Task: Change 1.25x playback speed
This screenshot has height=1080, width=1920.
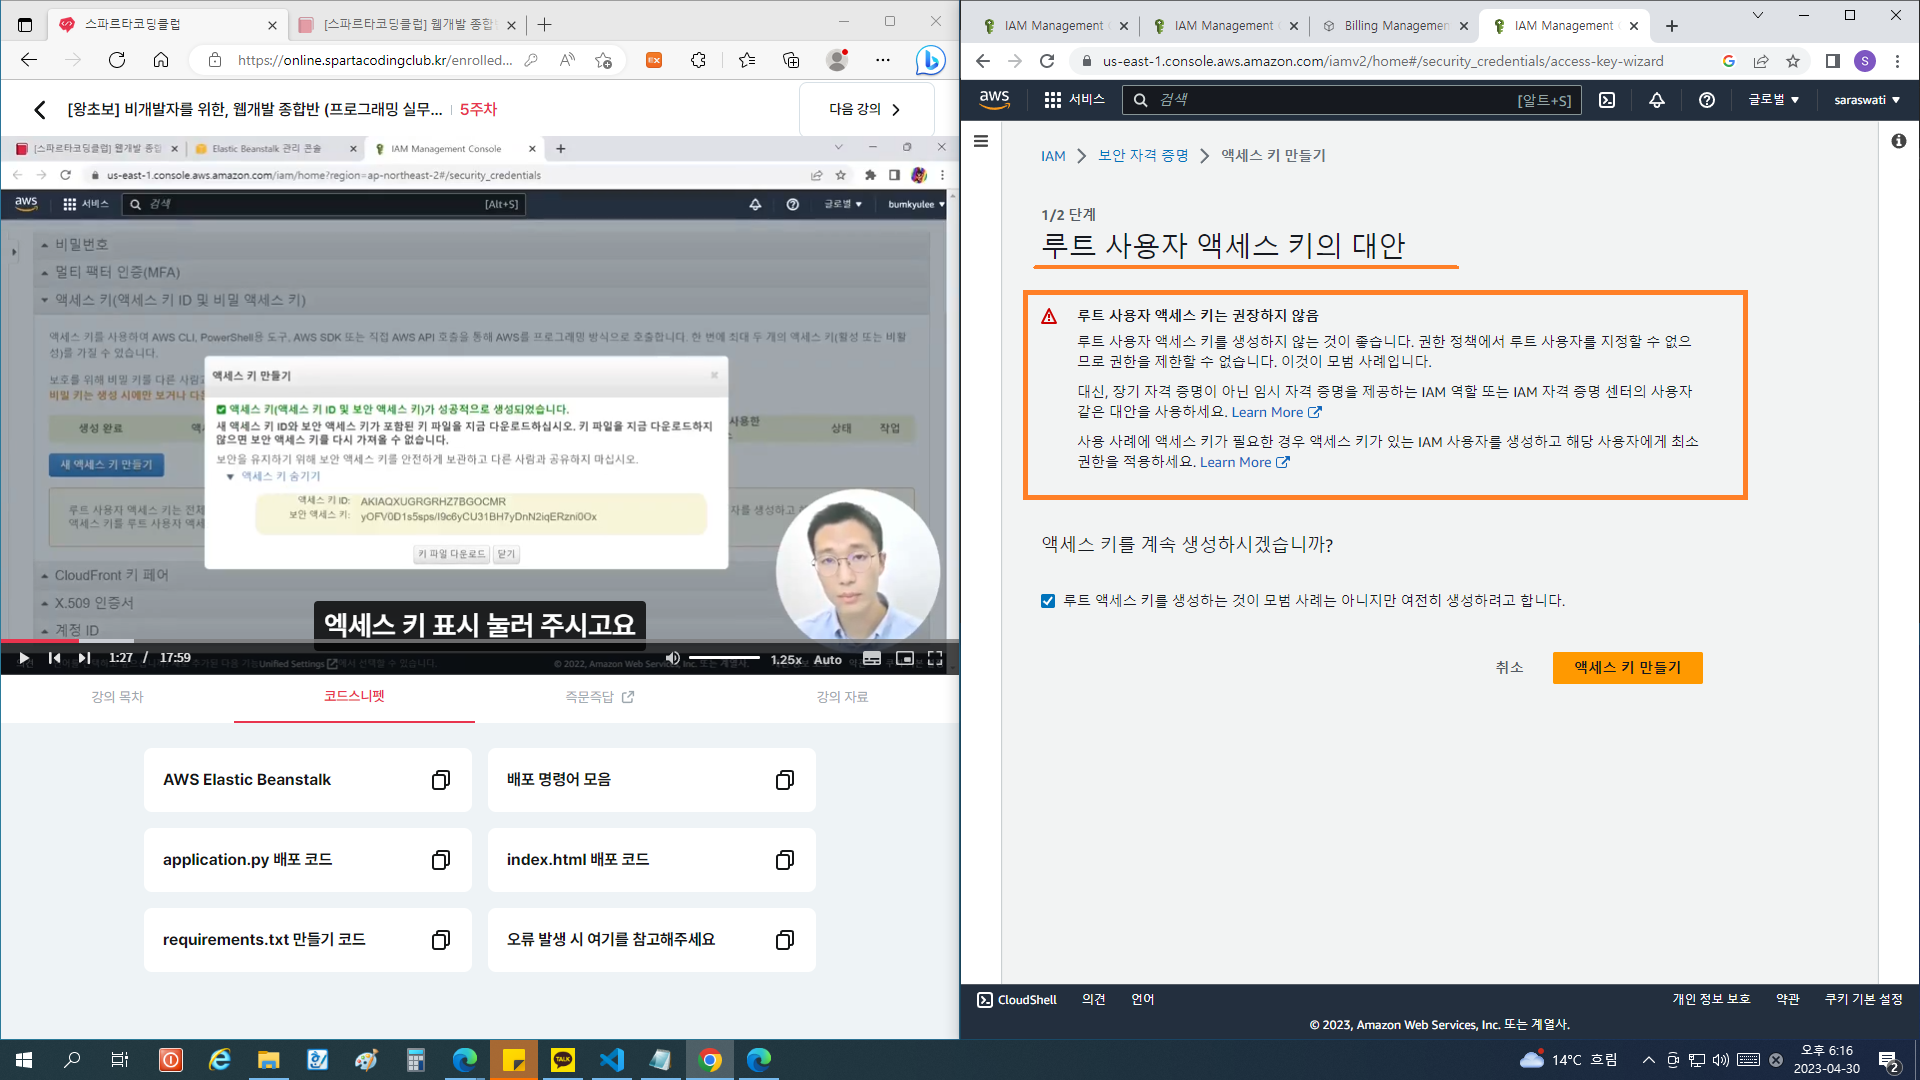Action: (x=786, y=659)
